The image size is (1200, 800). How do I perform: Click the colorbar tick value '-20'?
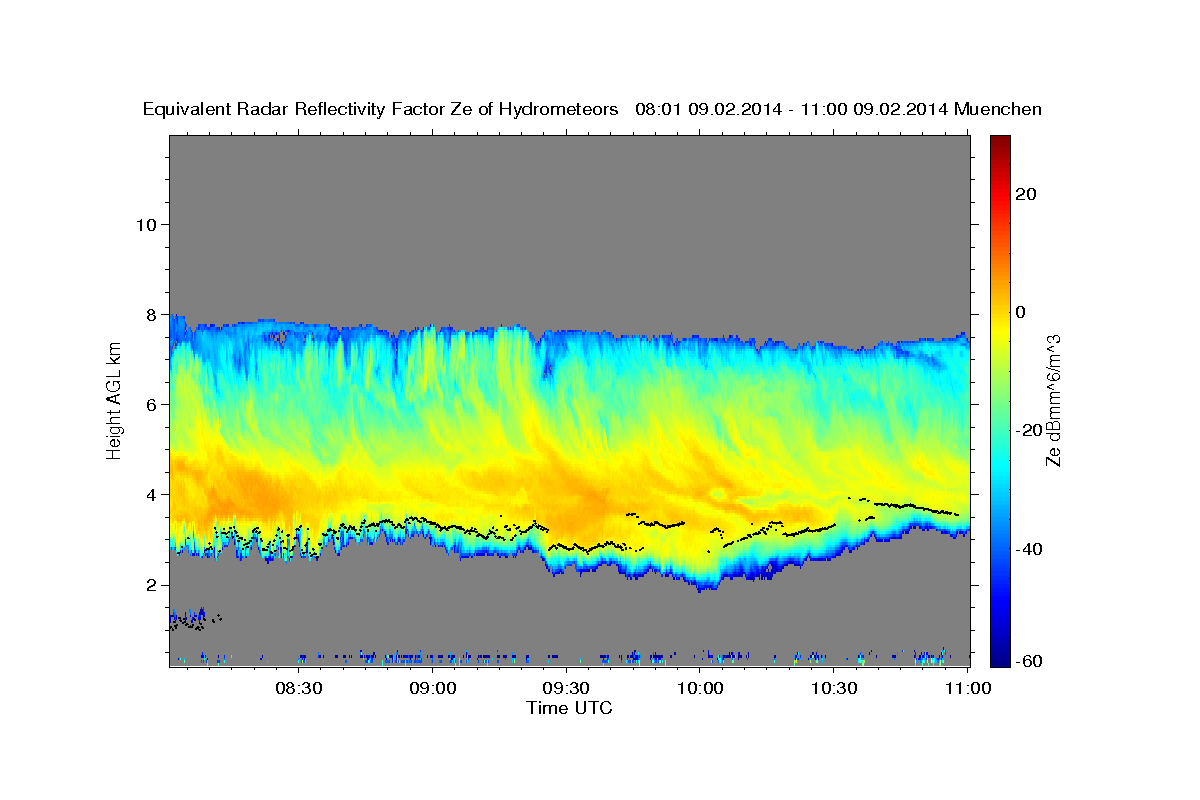coord(1028,430)
